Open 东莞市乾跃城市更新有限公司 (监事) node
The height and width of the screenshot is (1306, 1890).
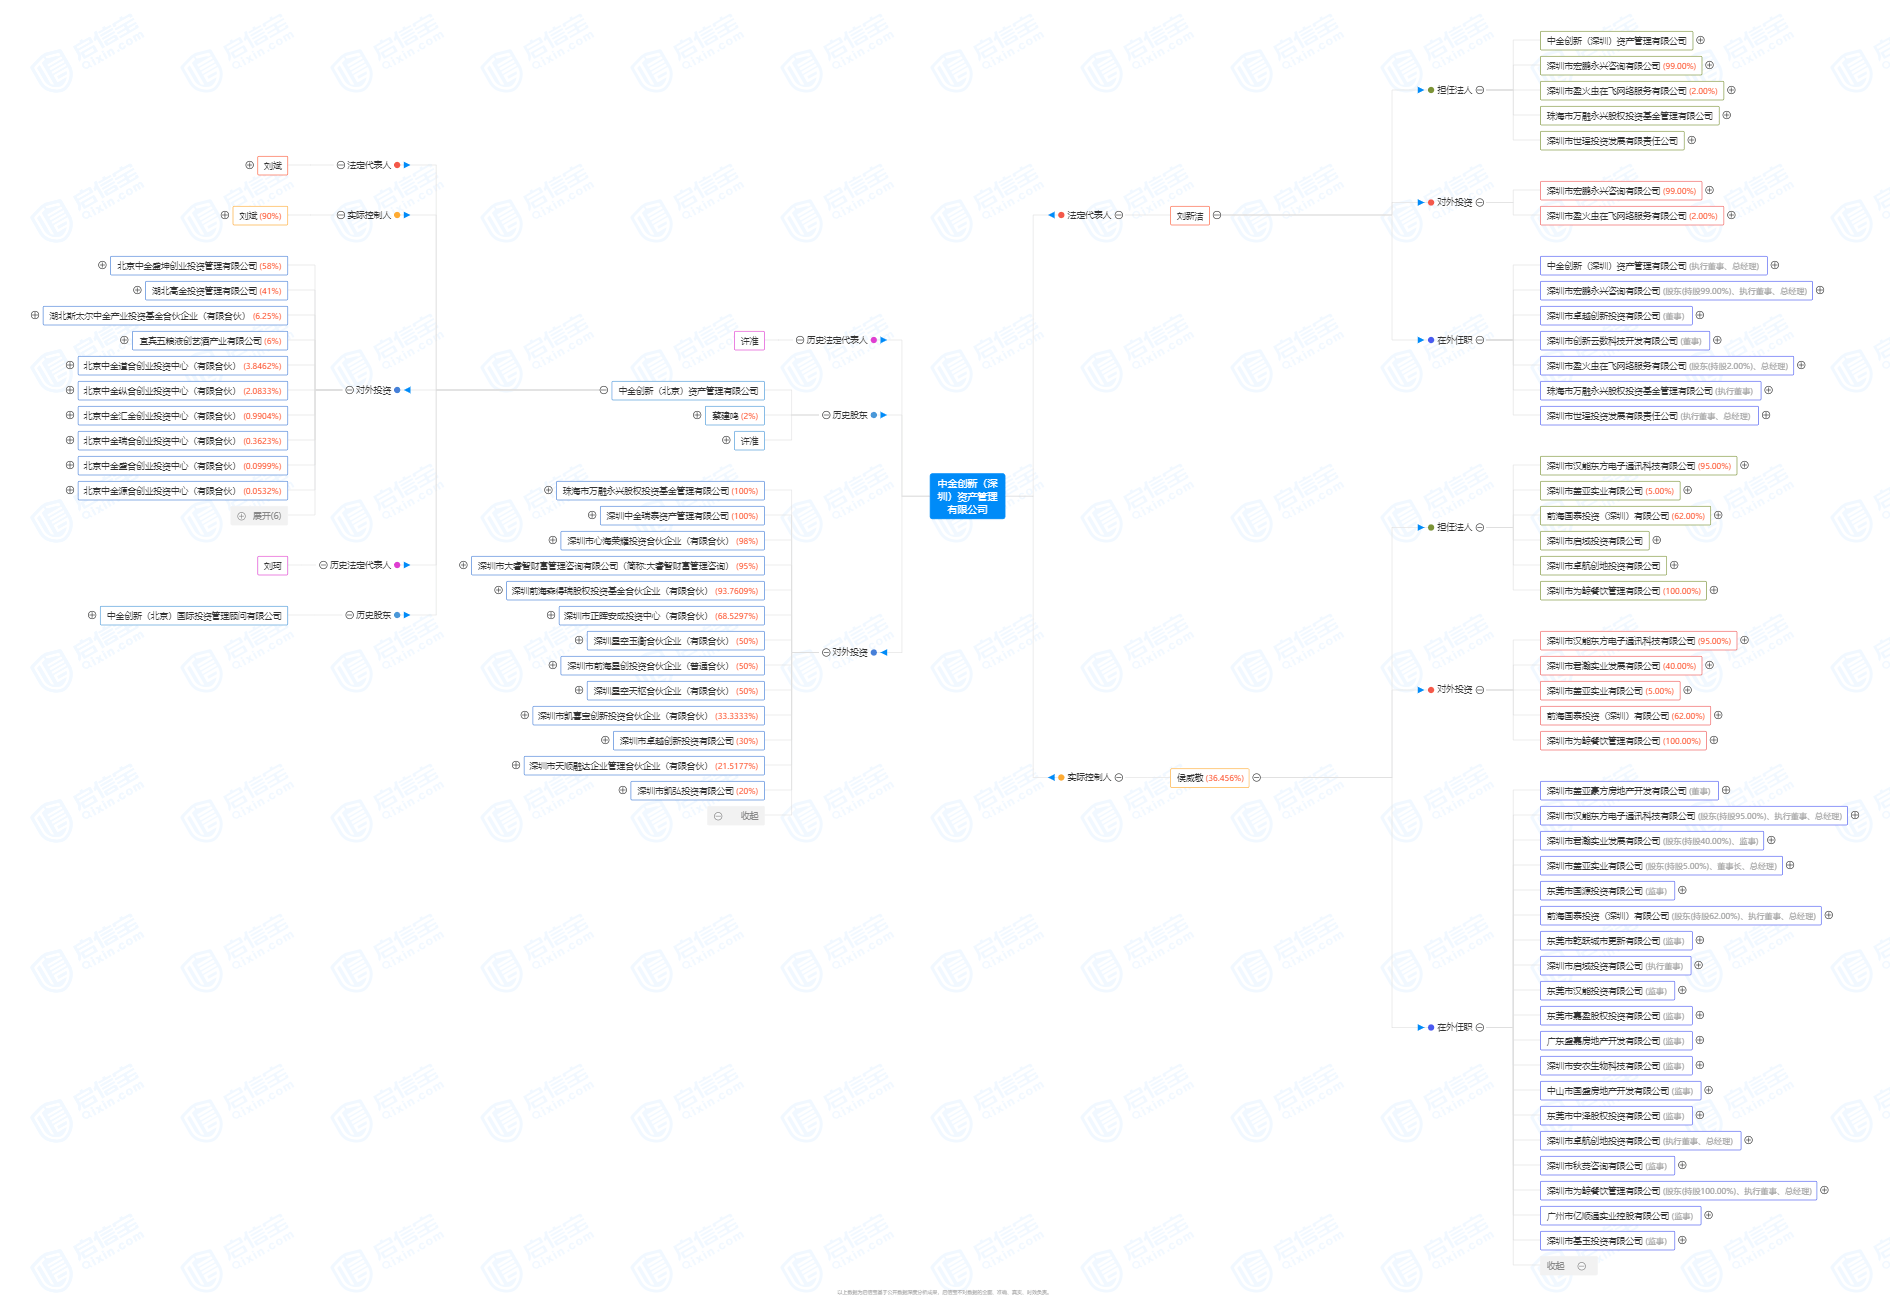coord(1616,940)
